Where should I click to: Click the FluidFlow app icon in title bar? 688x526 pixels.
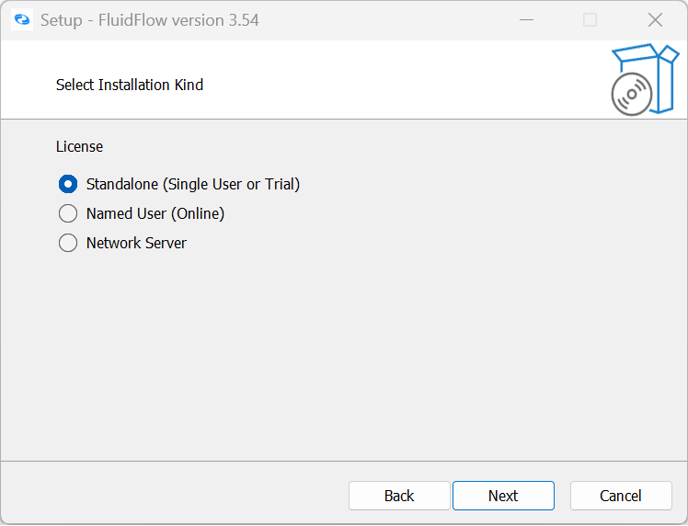[22, 20]
